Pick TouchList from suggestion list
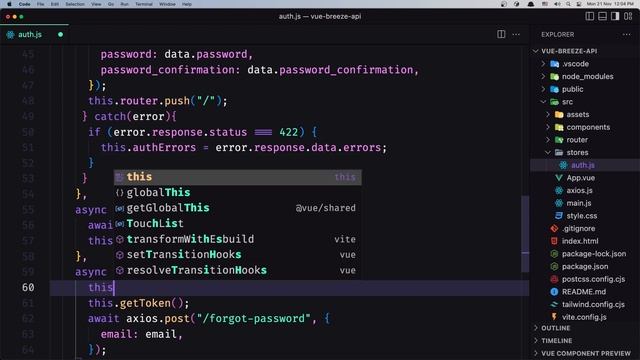 [238, 223]
